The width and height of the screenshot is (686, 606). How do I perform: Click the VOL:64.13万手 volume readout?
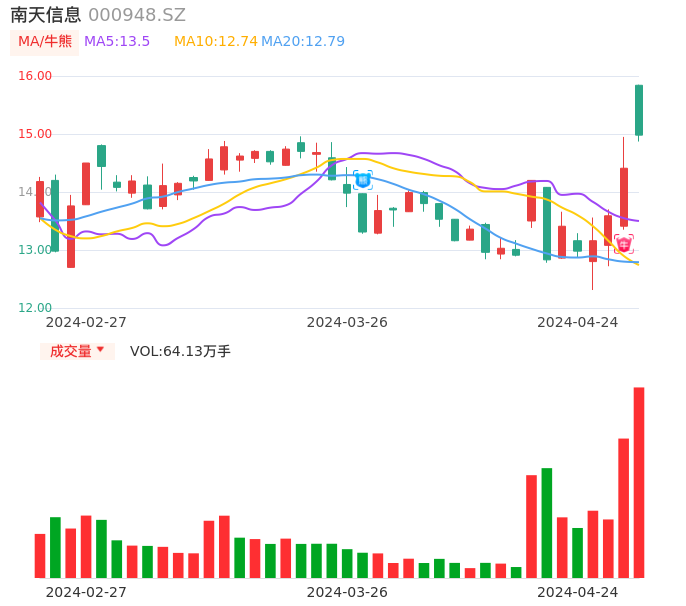click(x=180, y=351)
